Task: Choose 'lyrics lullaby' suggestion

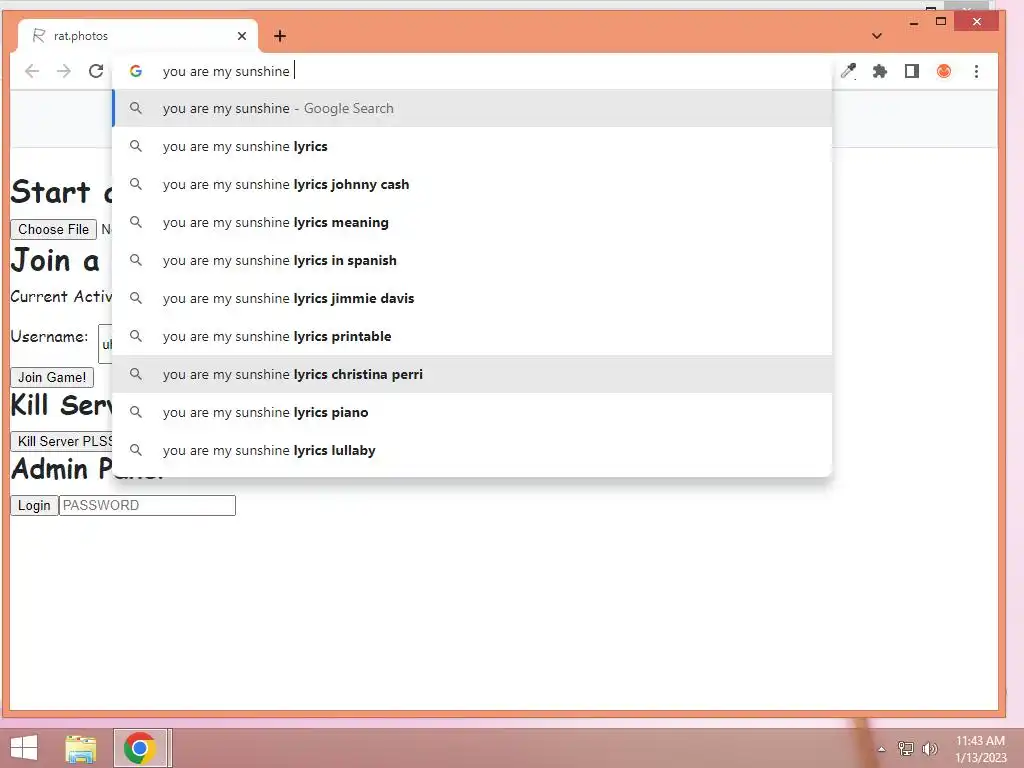Action: [x=473, y=450]
